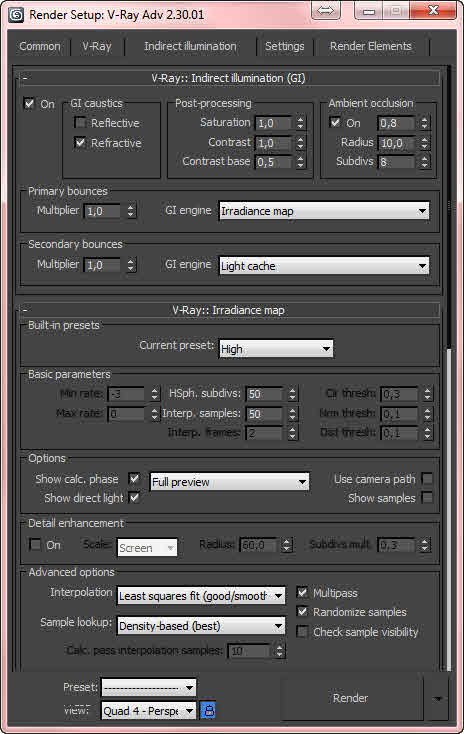The image size is (464, 734).
Task: Click the Ambient occlusion Radius field
Action: (x=397, y=143)
